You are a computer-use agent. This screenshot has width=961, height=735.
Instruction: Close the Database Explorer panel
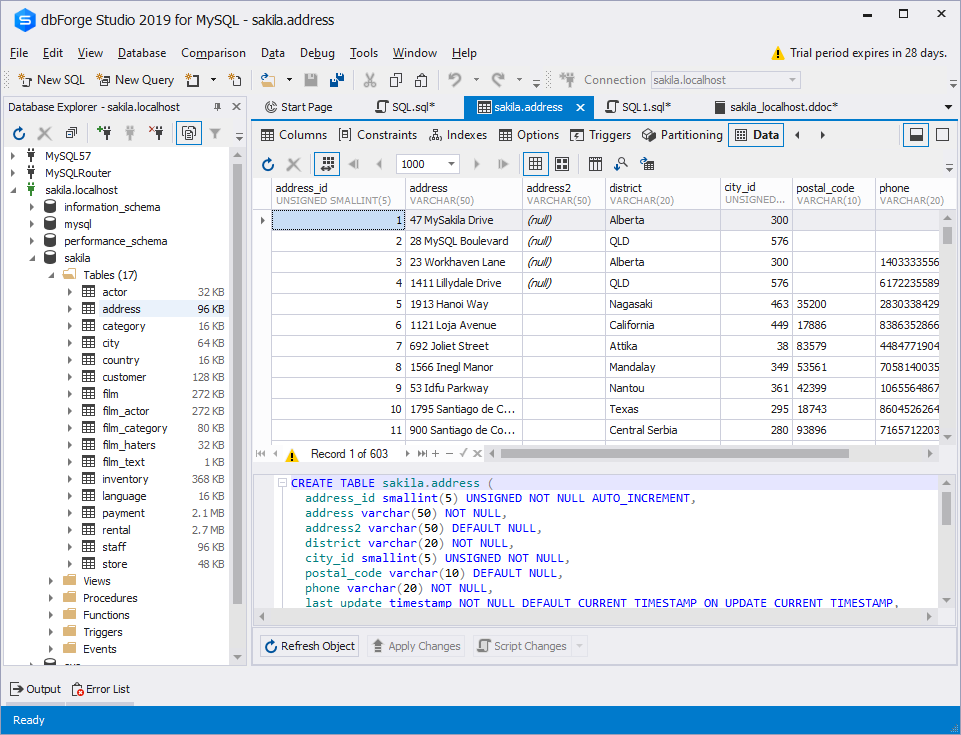tap(237, 107)
